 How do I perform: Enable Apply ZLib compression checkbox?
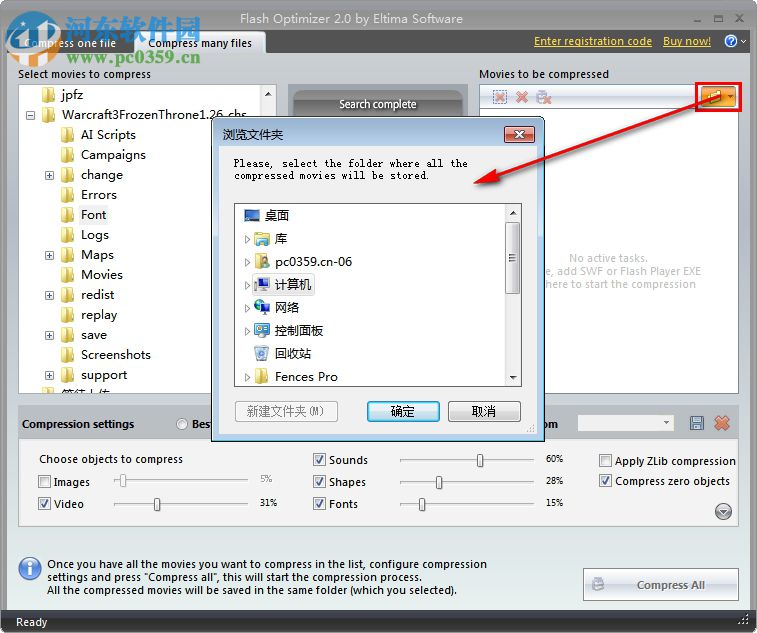click(605, 461)
